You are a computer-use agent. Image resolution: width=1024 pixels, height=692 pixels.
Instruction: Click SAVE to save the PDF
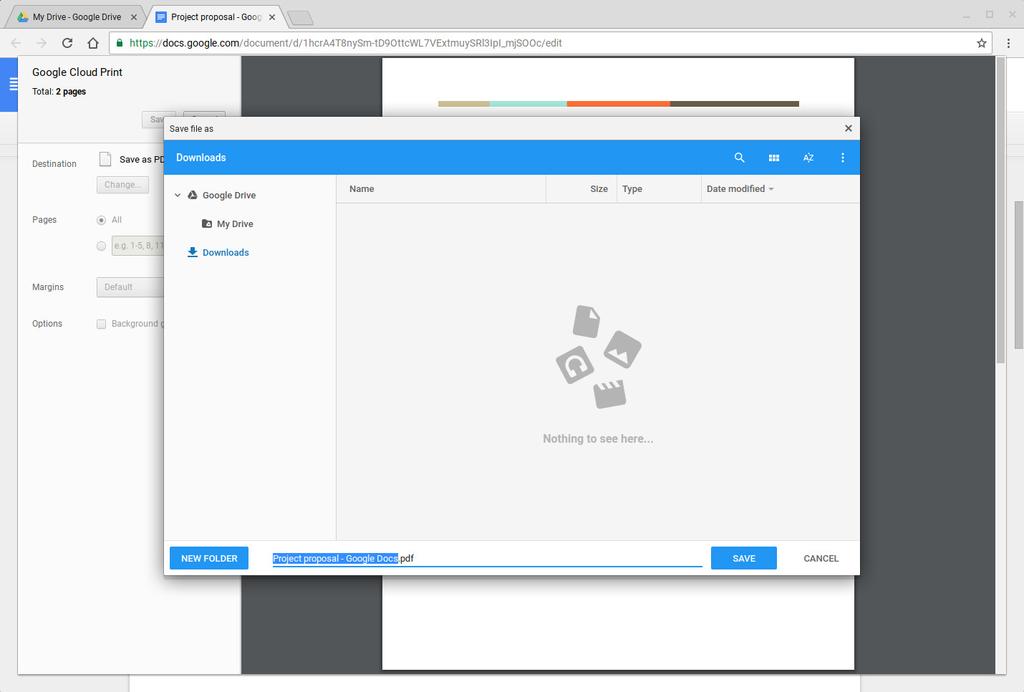coord(744,558)
